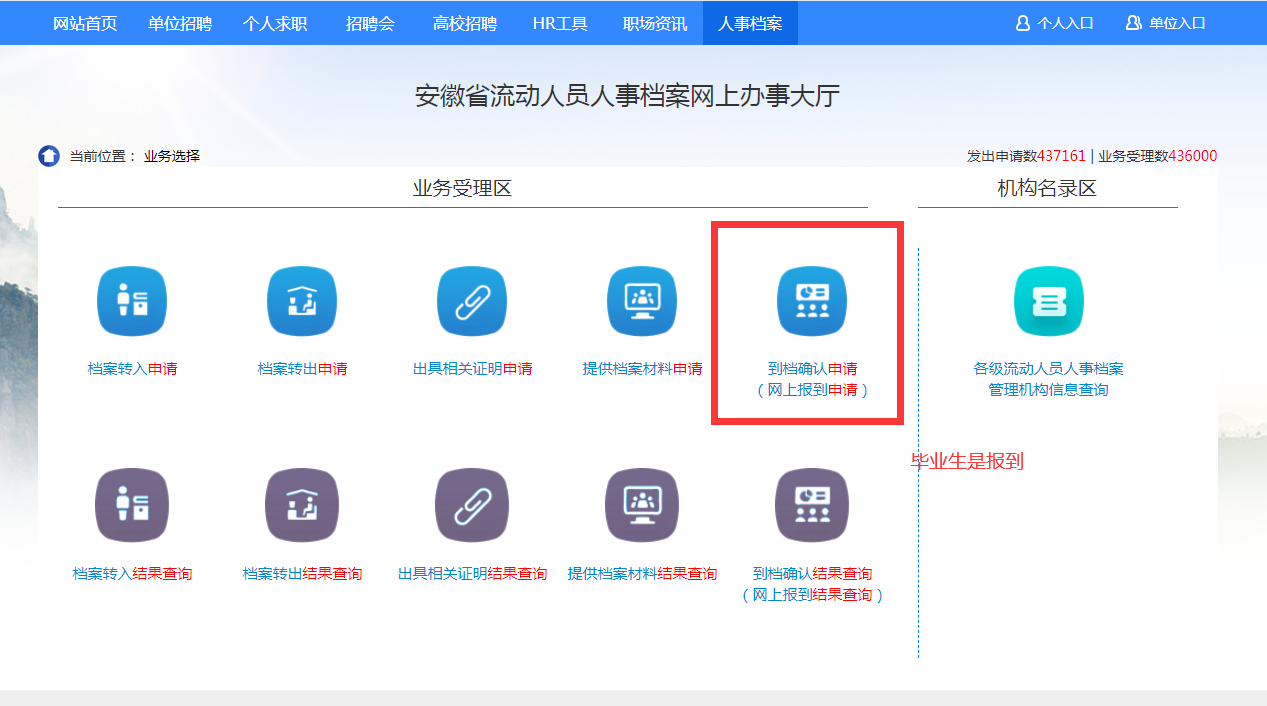
Task: Open the purple 档案转入结果查询 icon
Action: point(132,505)
